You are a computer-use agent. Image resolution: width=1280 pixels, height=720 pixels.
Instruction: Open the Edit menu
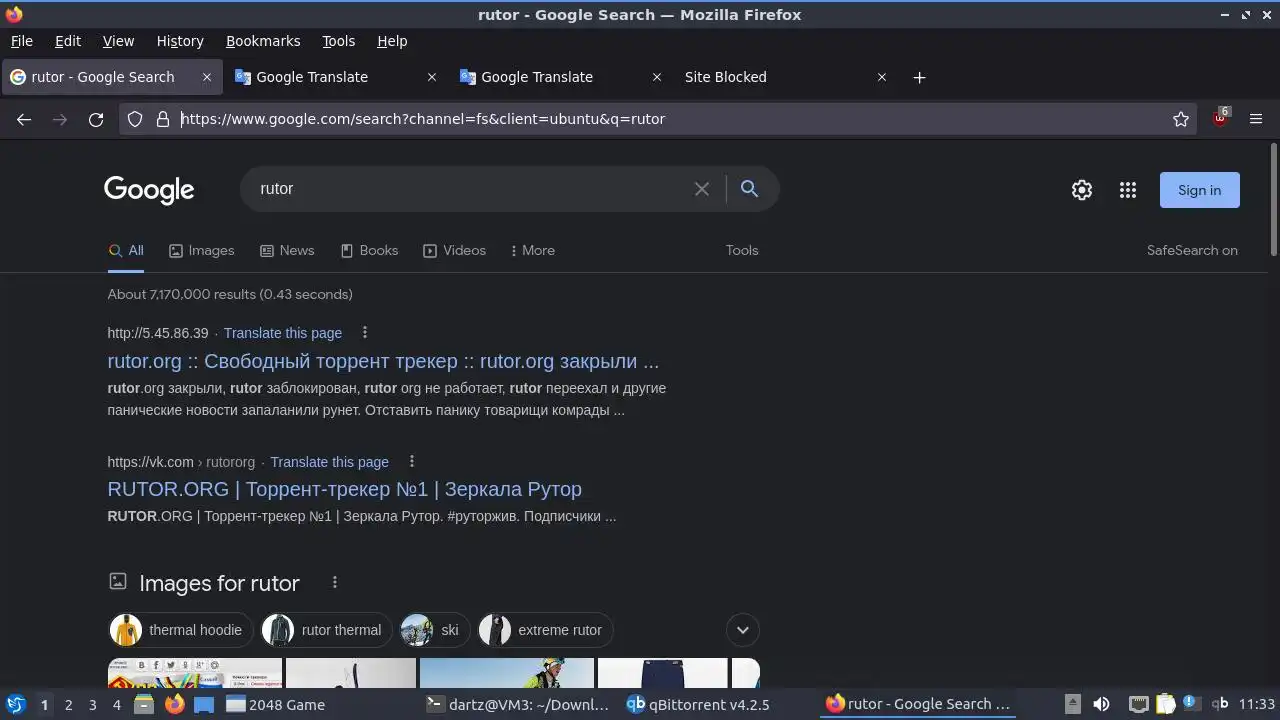(x=68, y=41)
